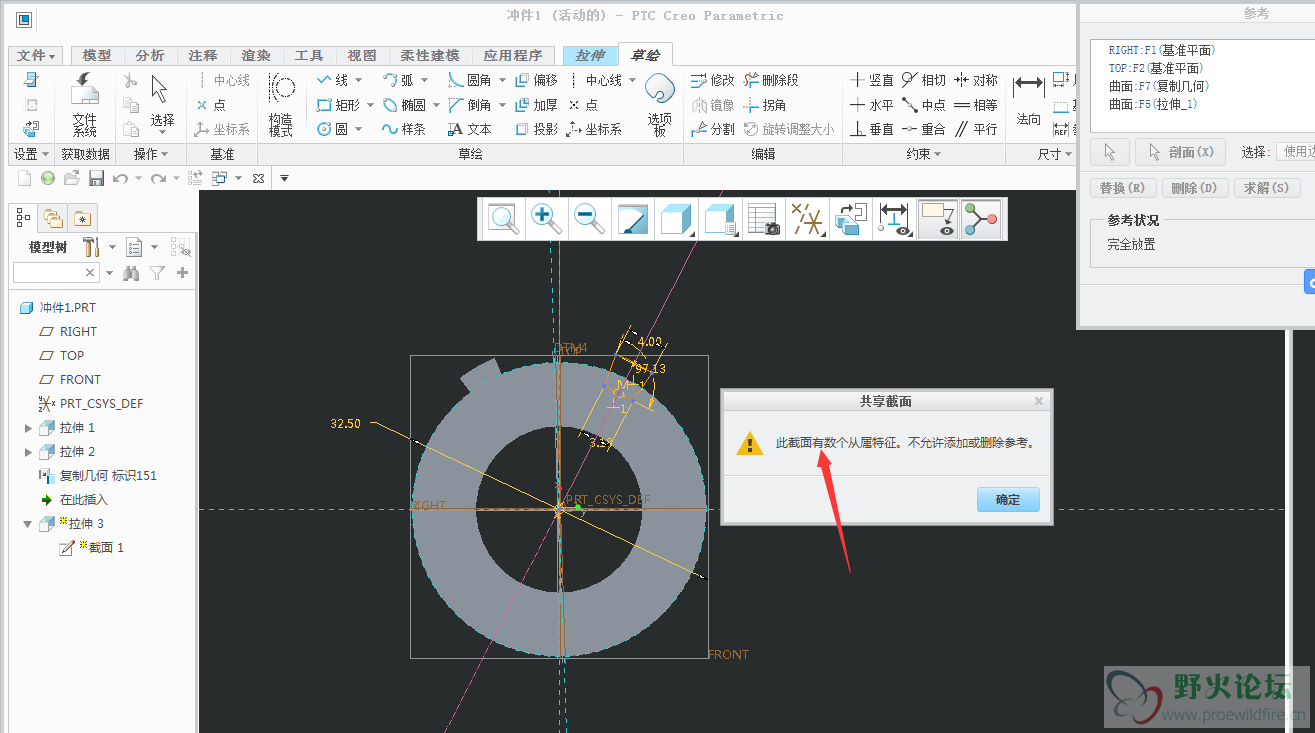1315x733 pixels.
Task: Collapse the 拉伸 3 feature node
Action: [28, 524]
